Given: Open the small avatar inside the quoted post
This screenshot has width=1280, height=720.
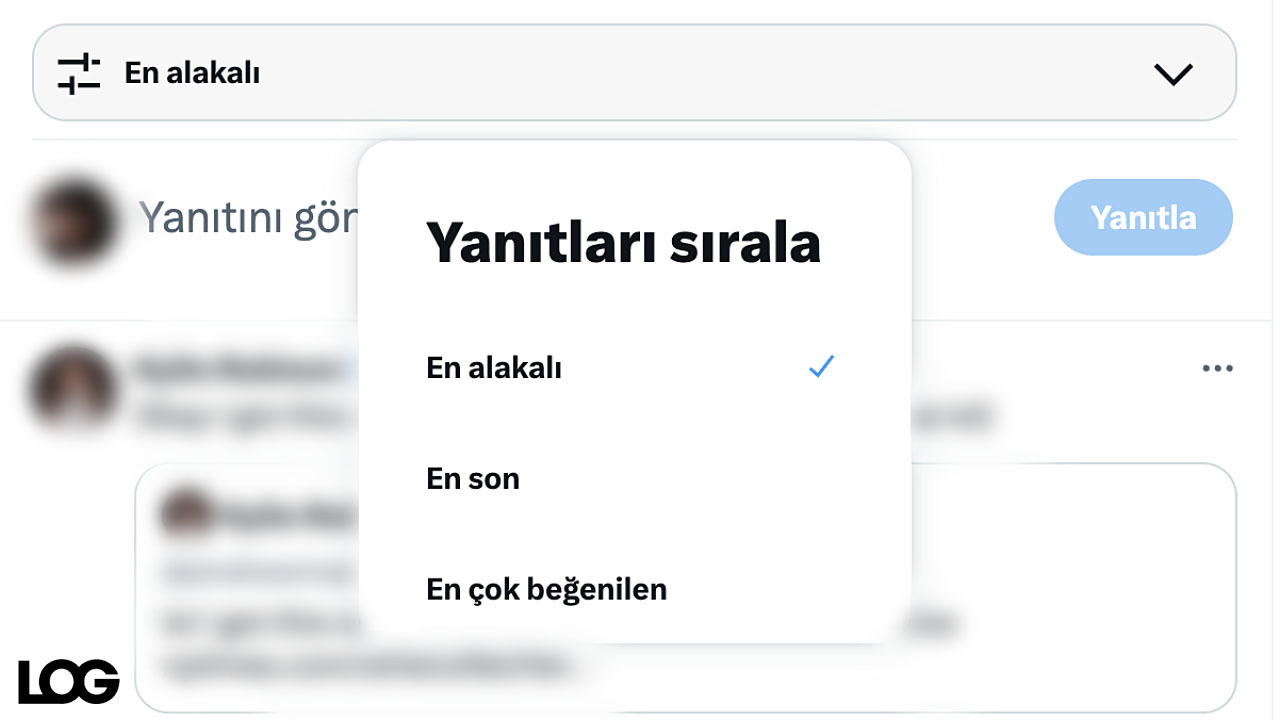Looking at the screenshot, I should pos(186,513).
